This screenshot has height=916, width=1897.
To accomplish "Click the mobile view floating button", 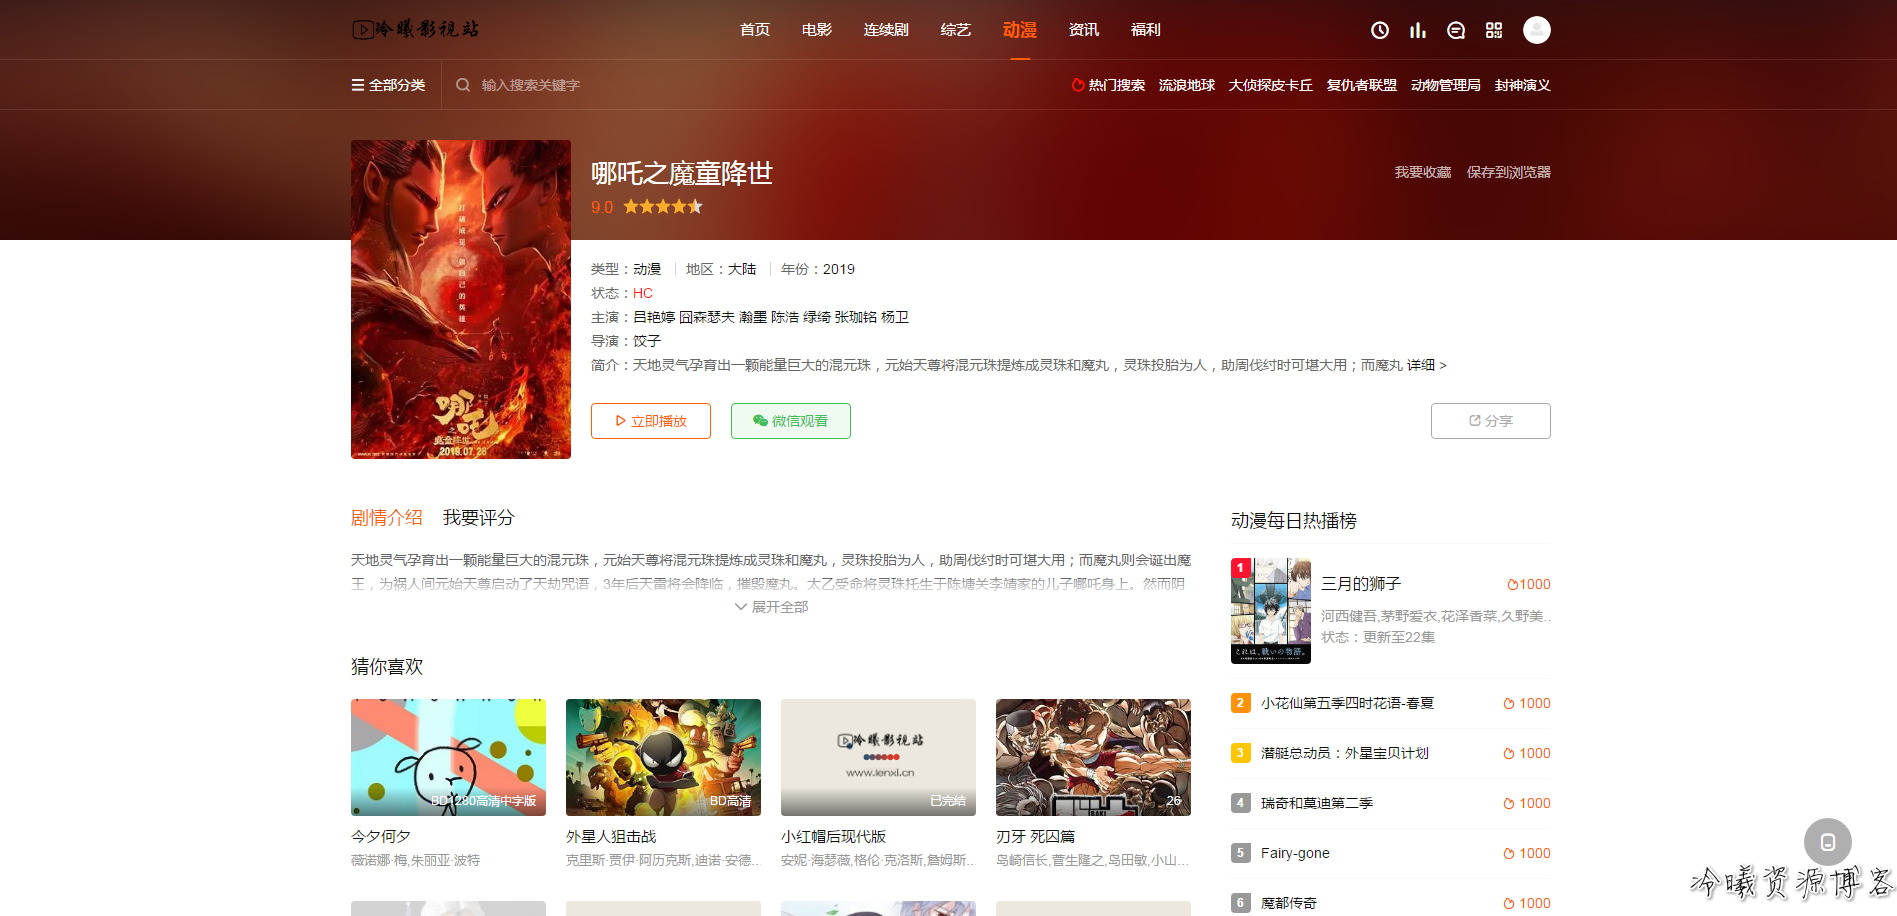I will (1828, 842).
